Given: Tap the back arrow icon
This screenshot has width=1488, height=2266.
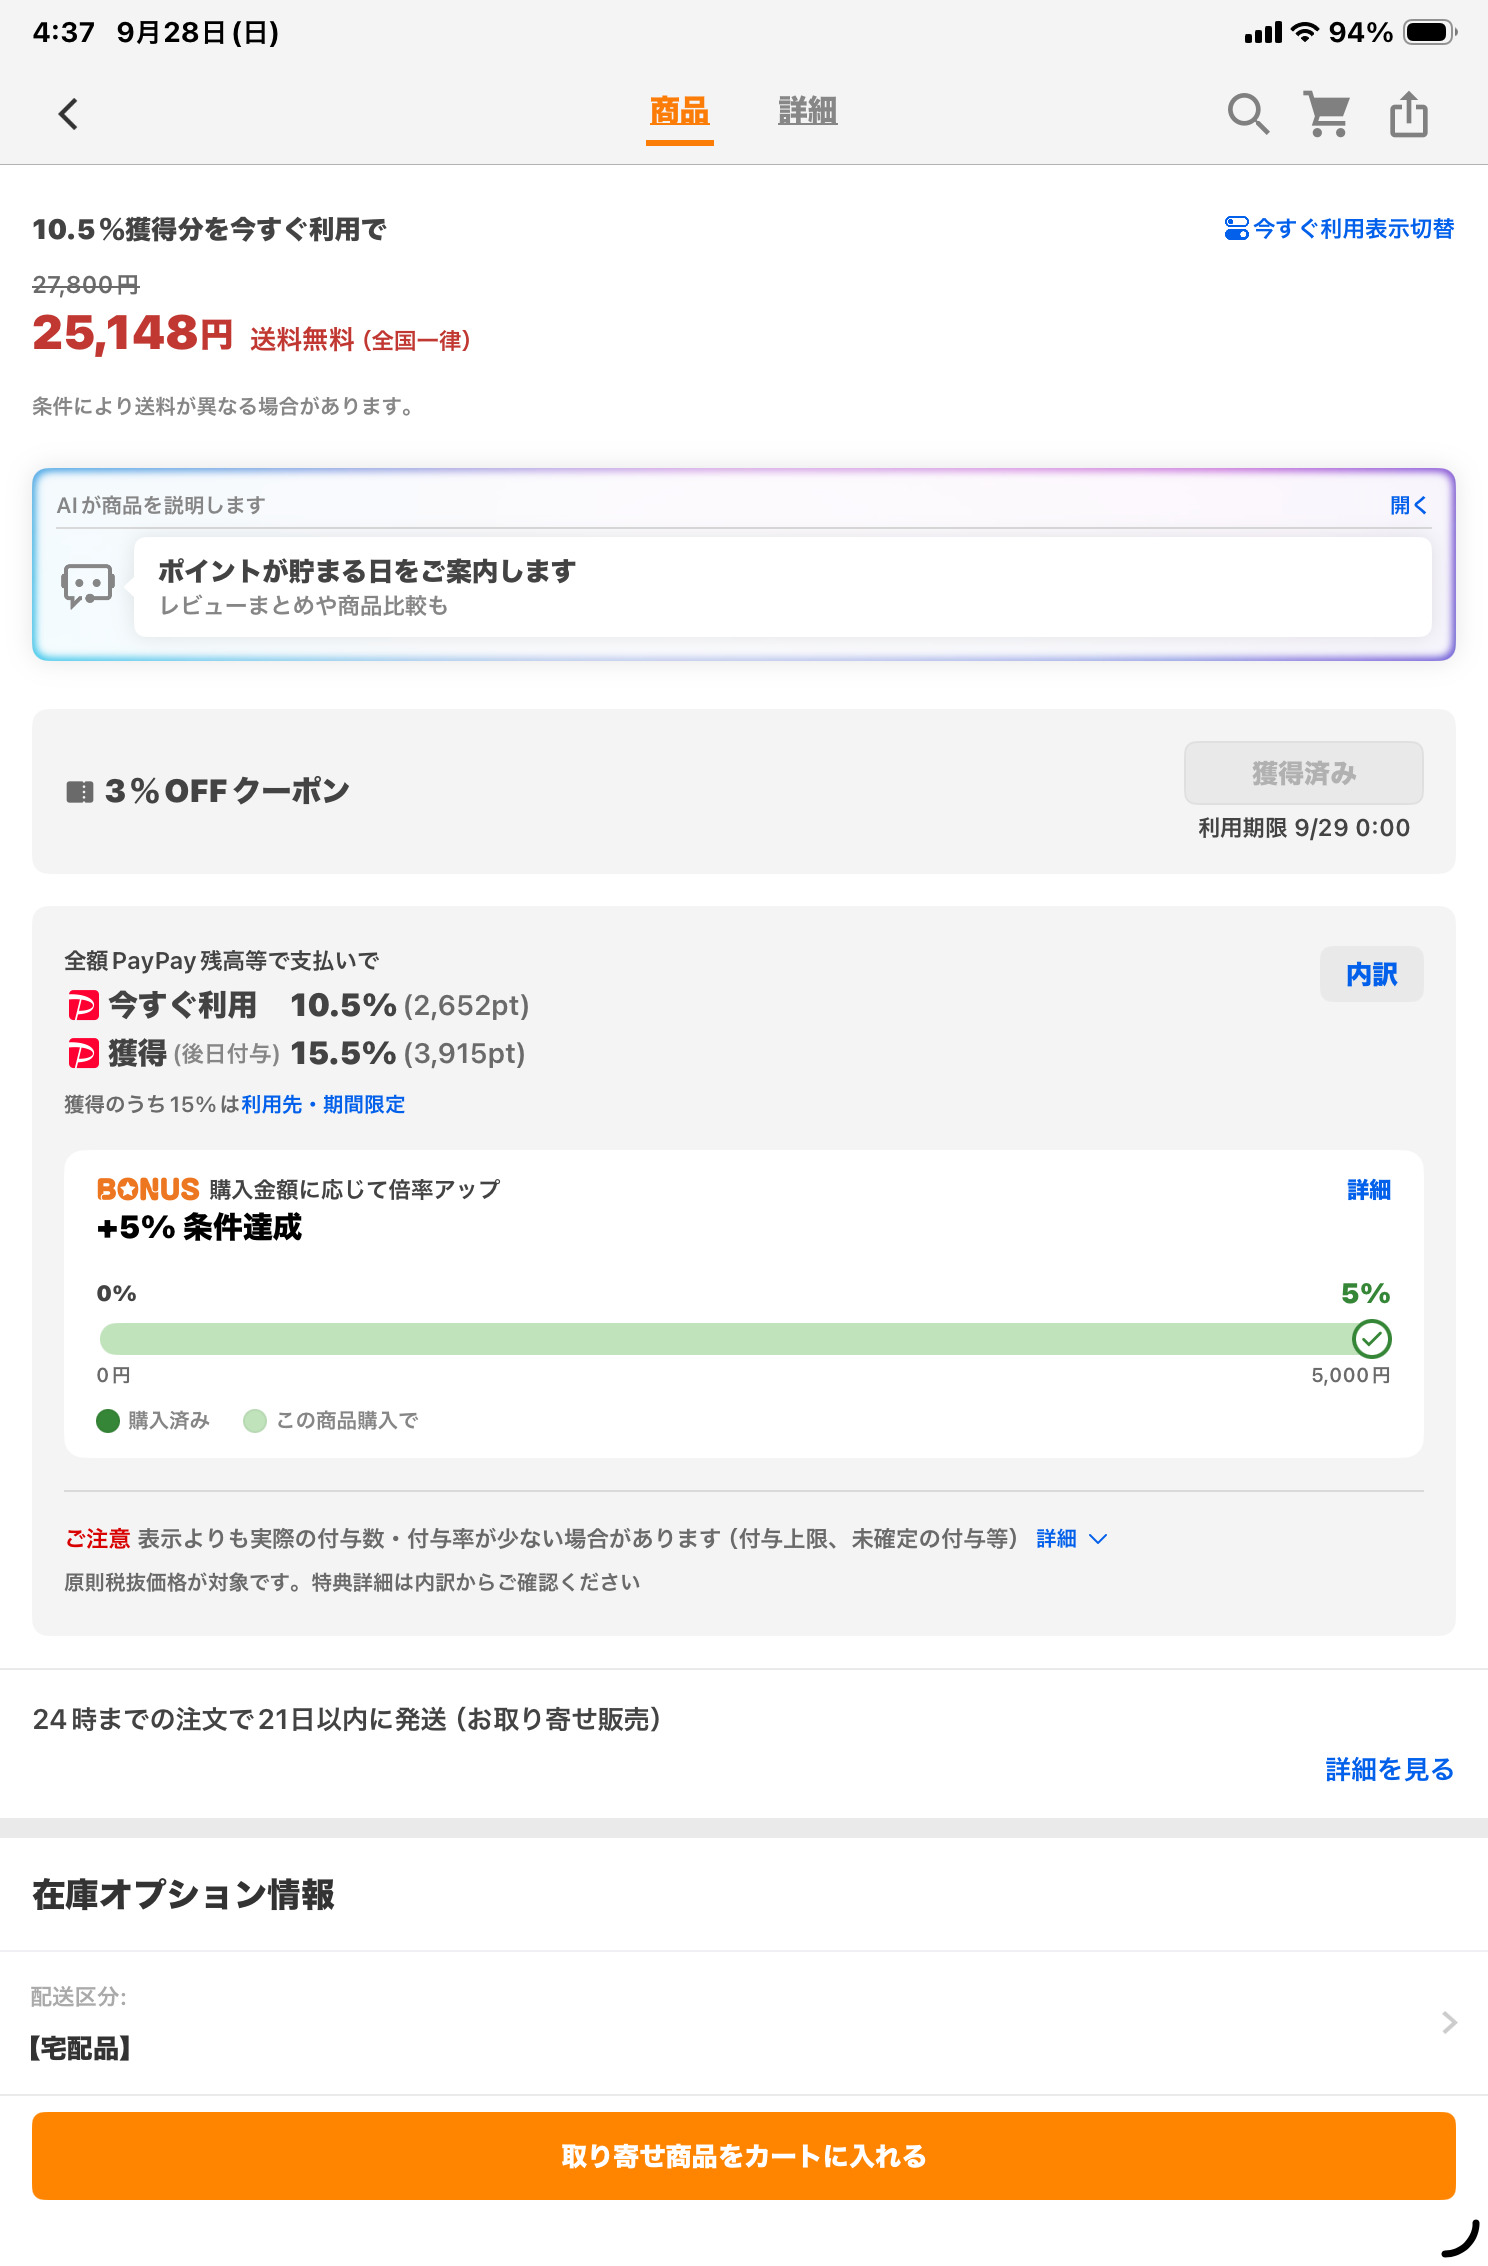Looking at the screenshot, I should point(68,114).
